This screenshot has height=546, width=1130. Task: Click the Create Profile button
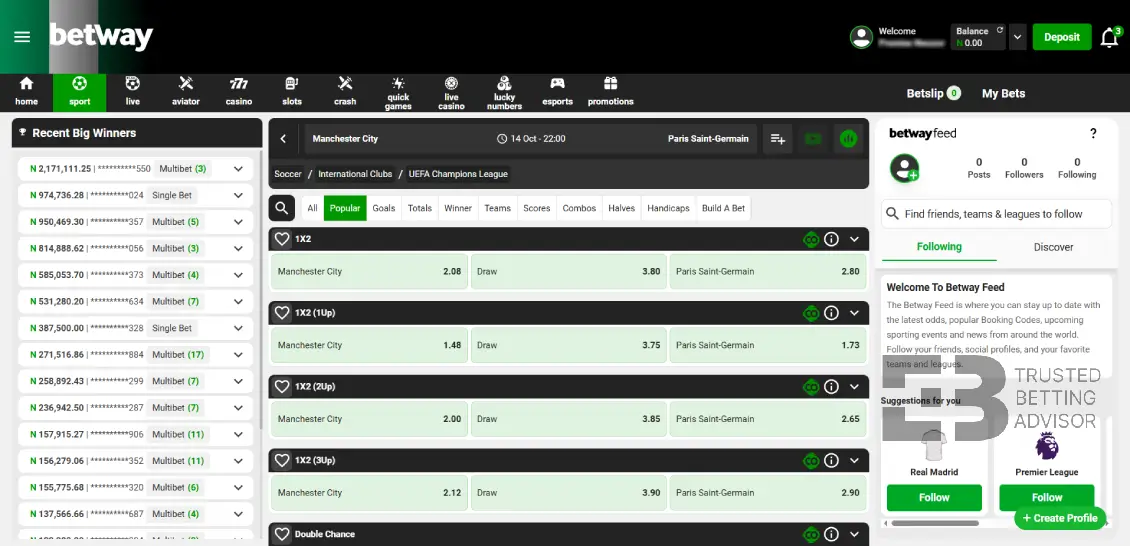click(1060, 518)
